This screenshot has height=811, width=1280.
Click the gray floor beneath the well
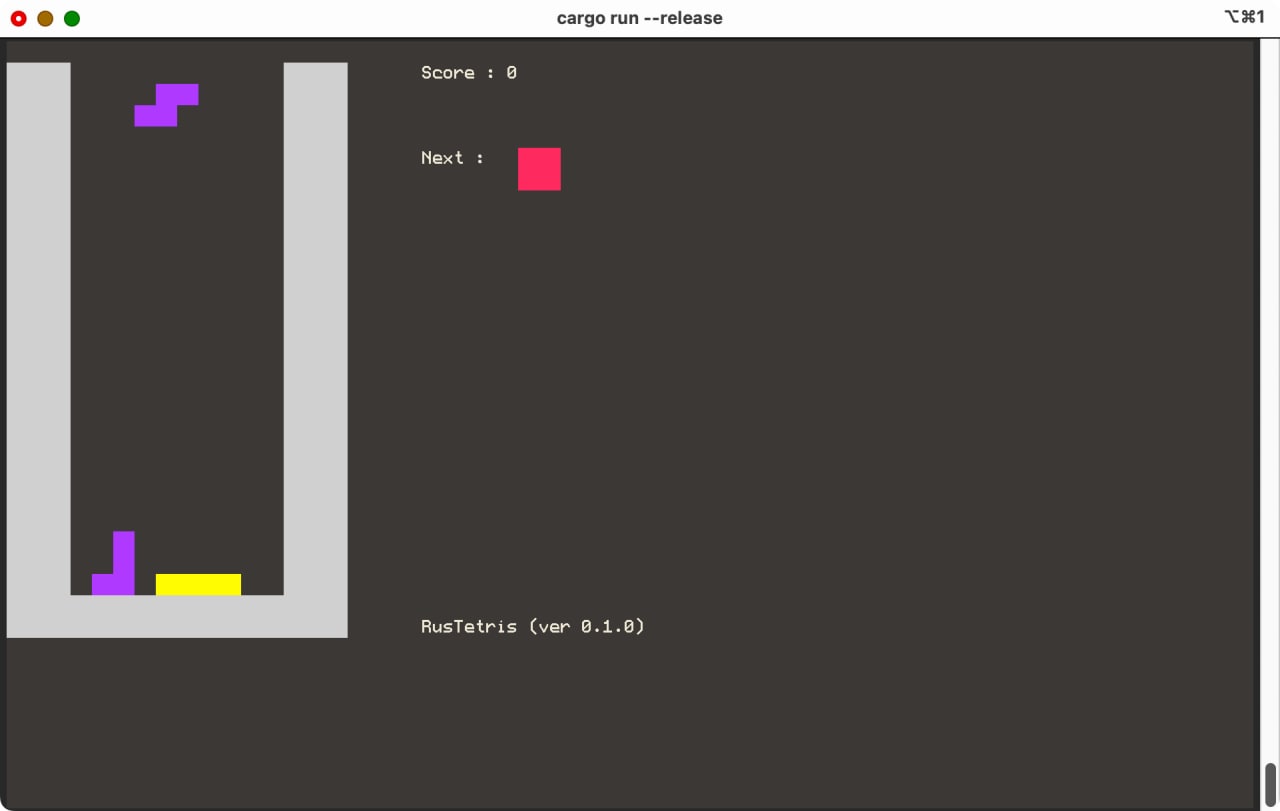click(177, 616)
